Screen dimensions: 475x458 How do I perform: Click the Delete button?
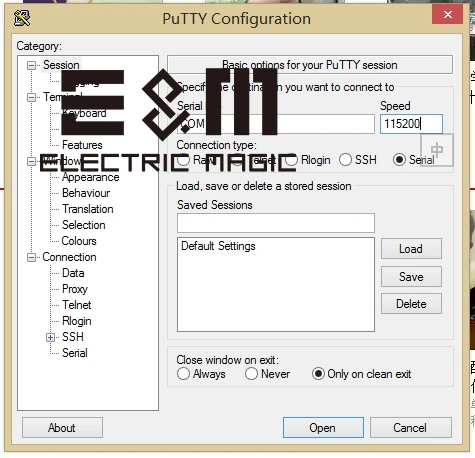411,304
